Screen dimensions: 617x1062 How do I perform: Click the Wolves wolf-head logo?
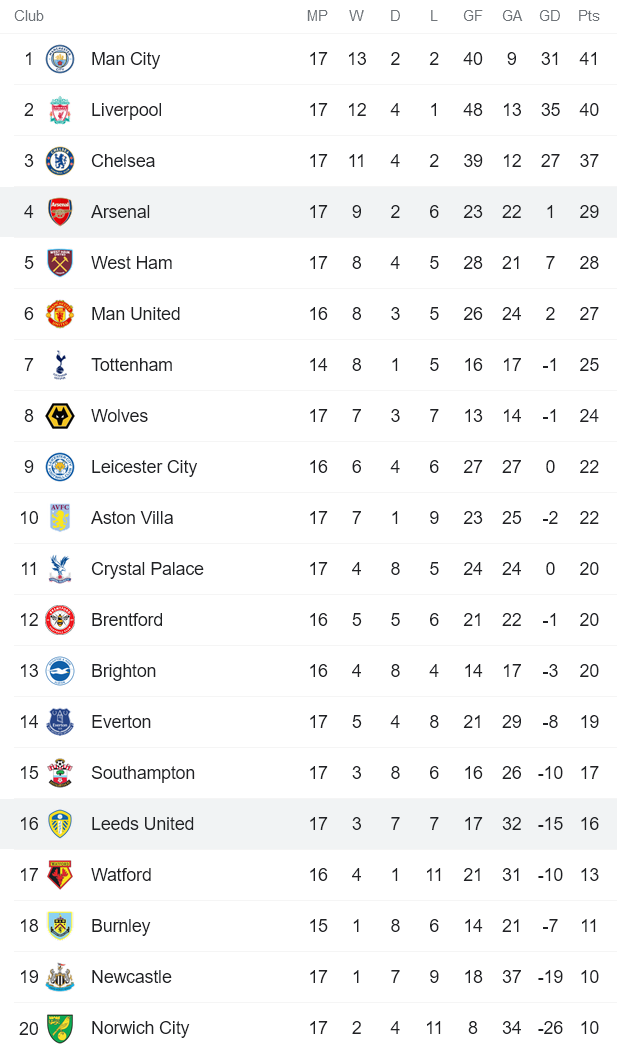pos(60,416)
